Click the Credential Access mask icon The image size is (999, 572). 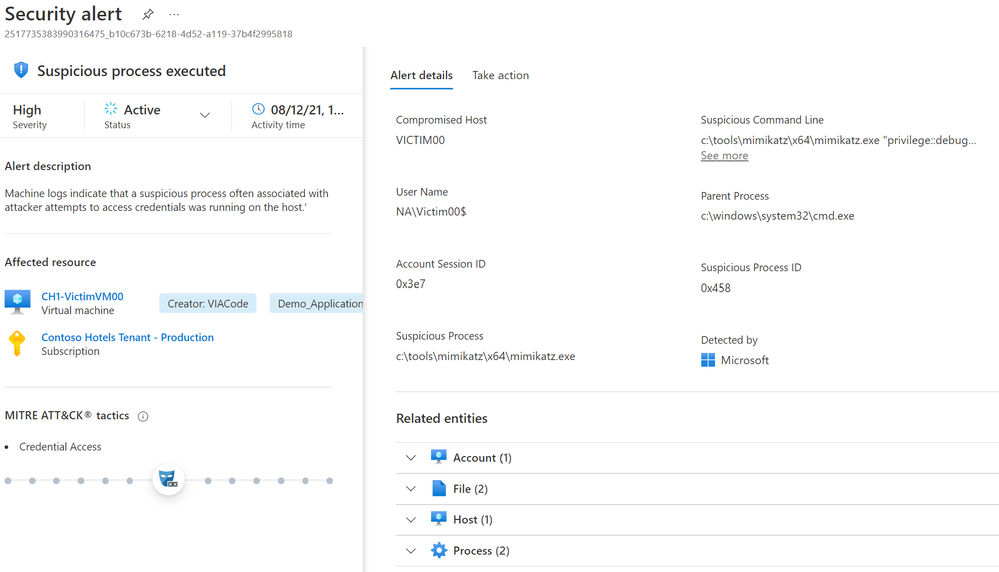[168, 479]
